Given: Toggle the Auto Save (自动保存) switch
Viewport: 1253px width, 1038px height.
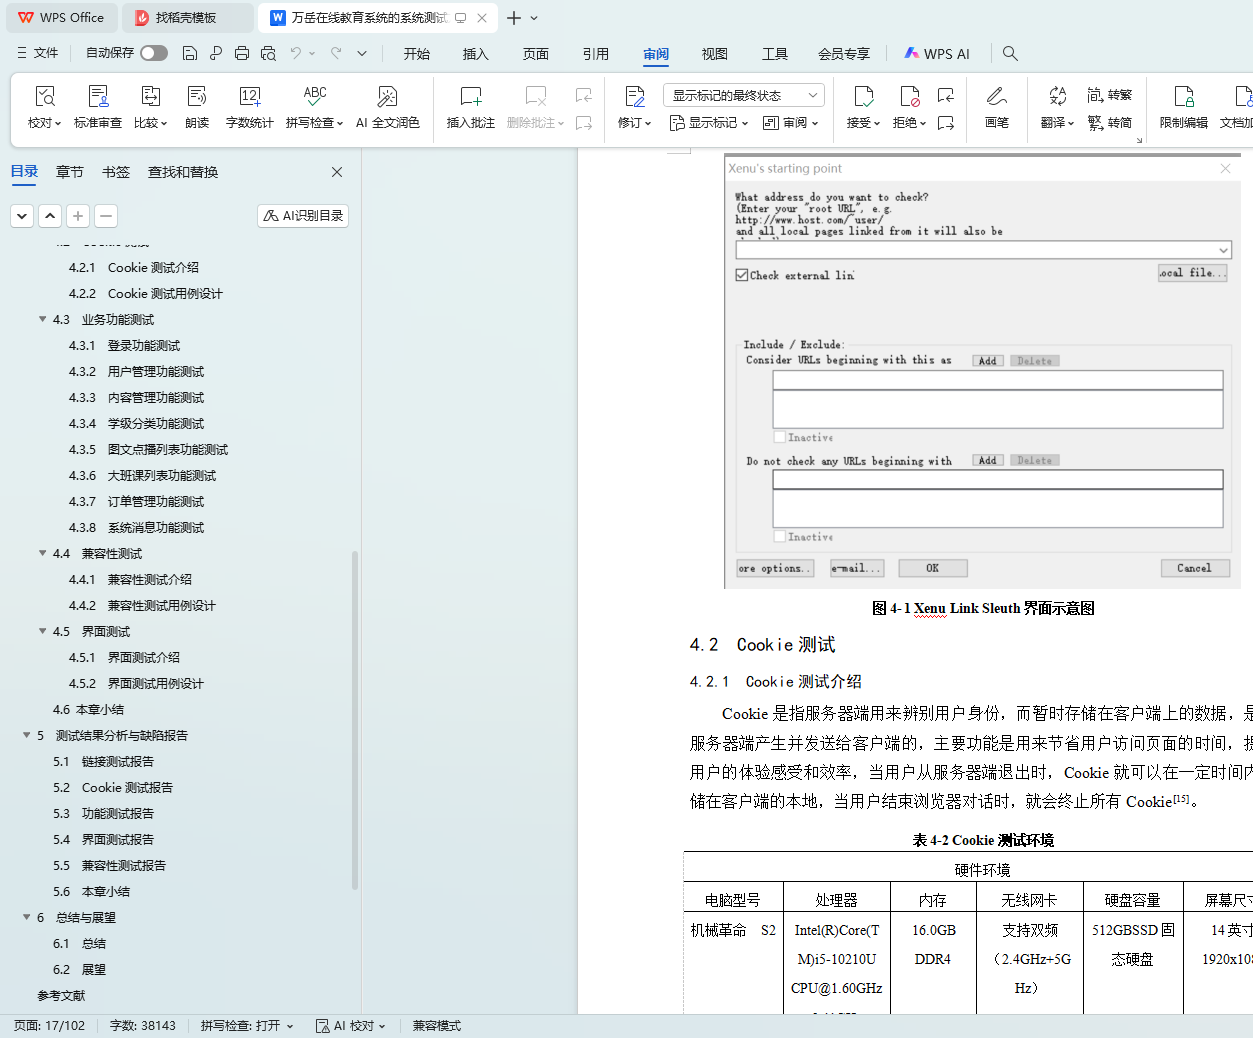Looking at the screenshot, I should pos(154,53).
